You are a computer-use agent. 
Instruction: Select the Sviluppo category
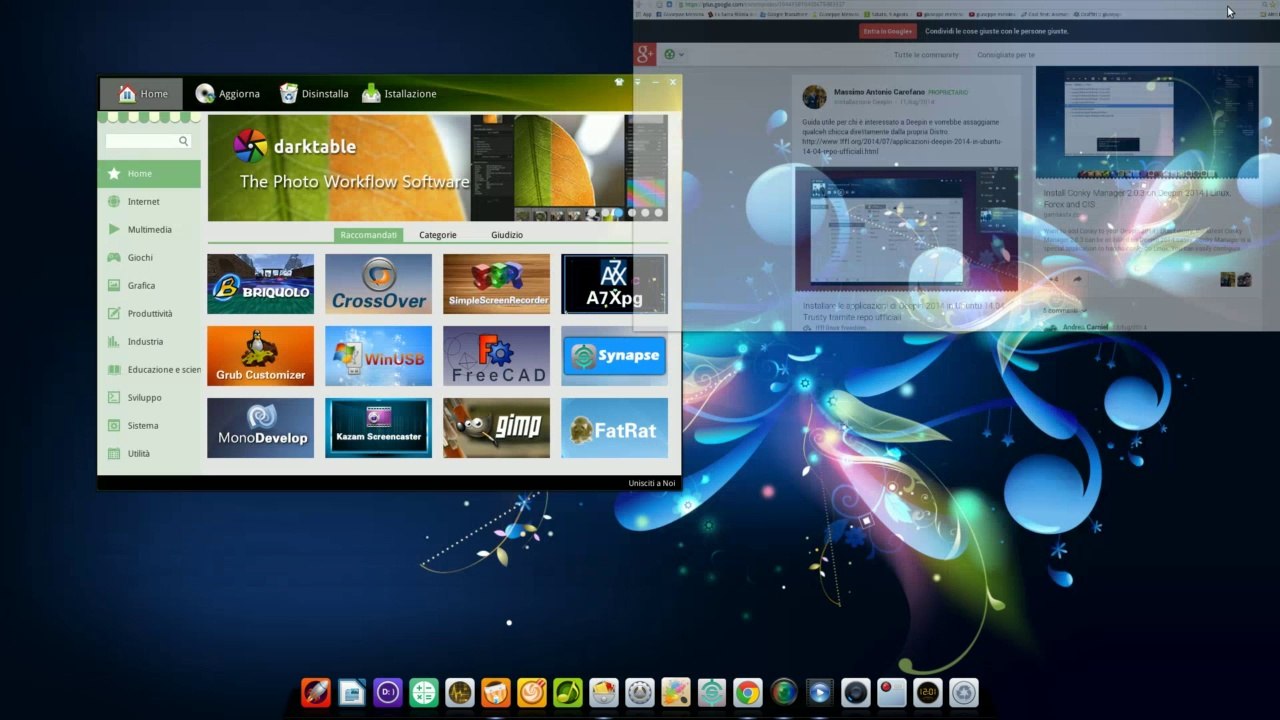coord(149,398)
